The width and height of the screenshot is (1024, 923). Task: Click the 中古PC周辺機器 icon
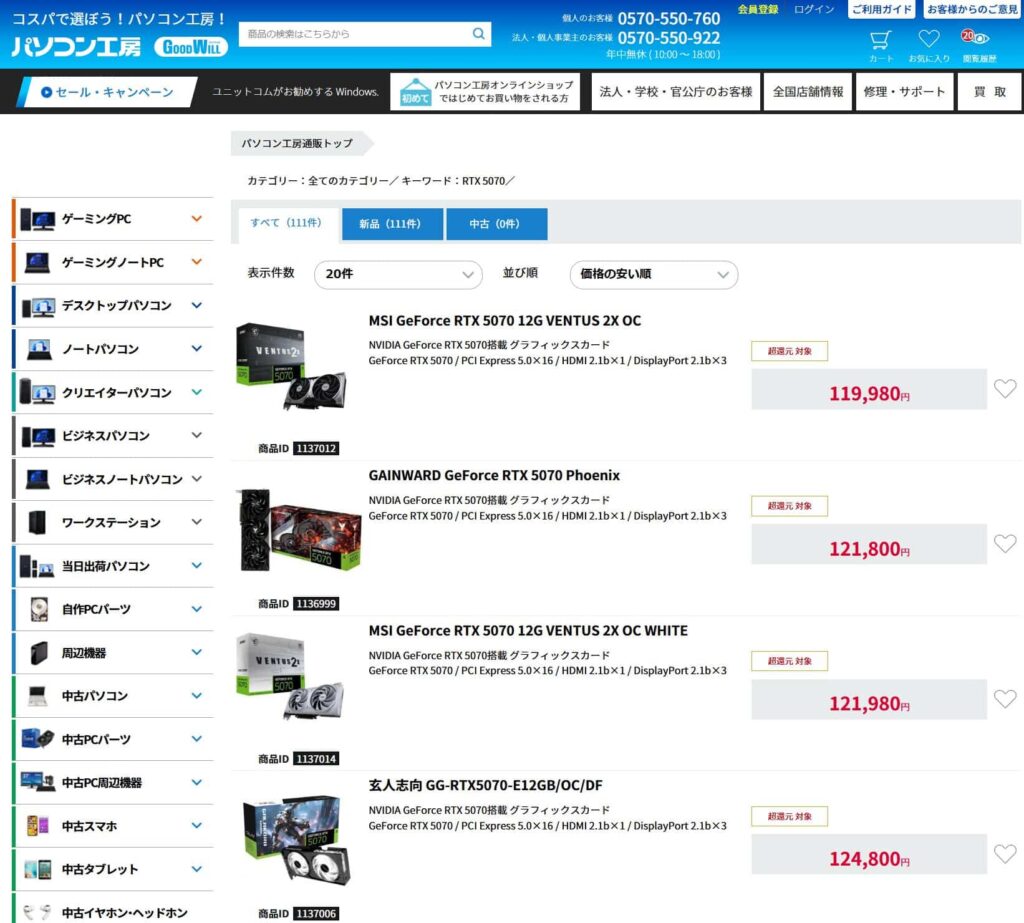37,781
